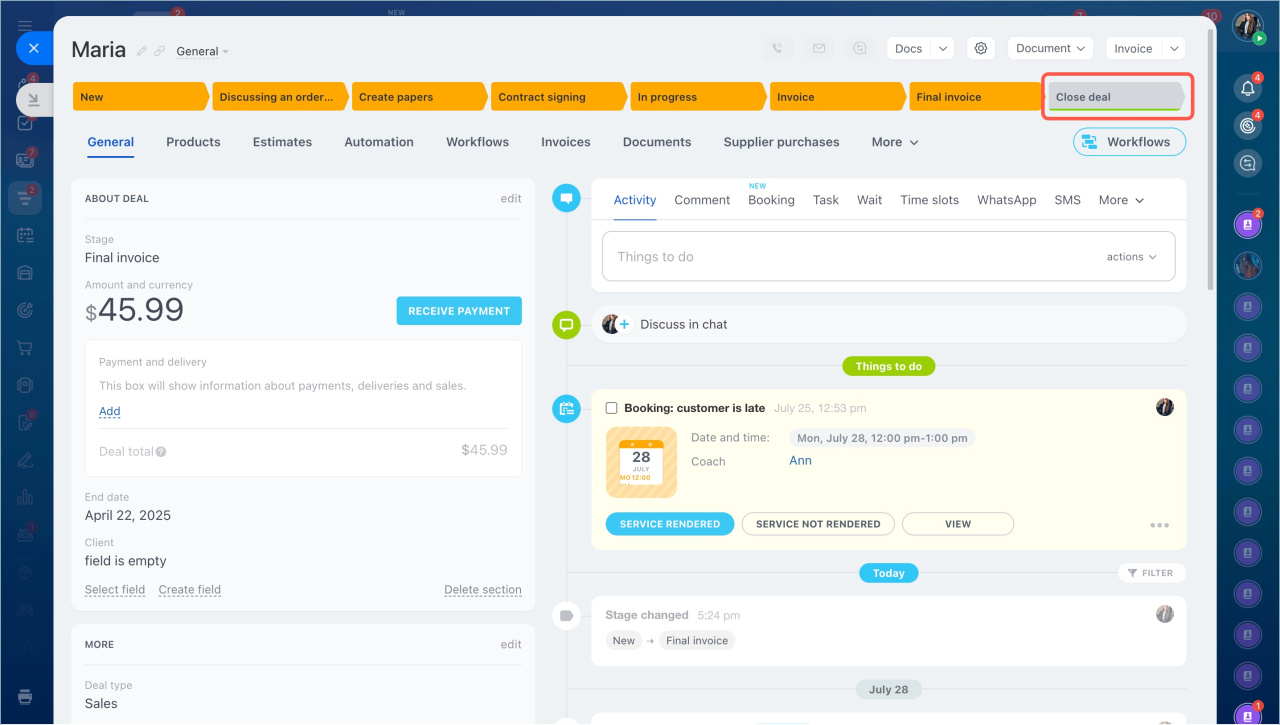Open the General pipeline dropdown beside Maria
The image size is (1280, 725).
pos(202,51)
